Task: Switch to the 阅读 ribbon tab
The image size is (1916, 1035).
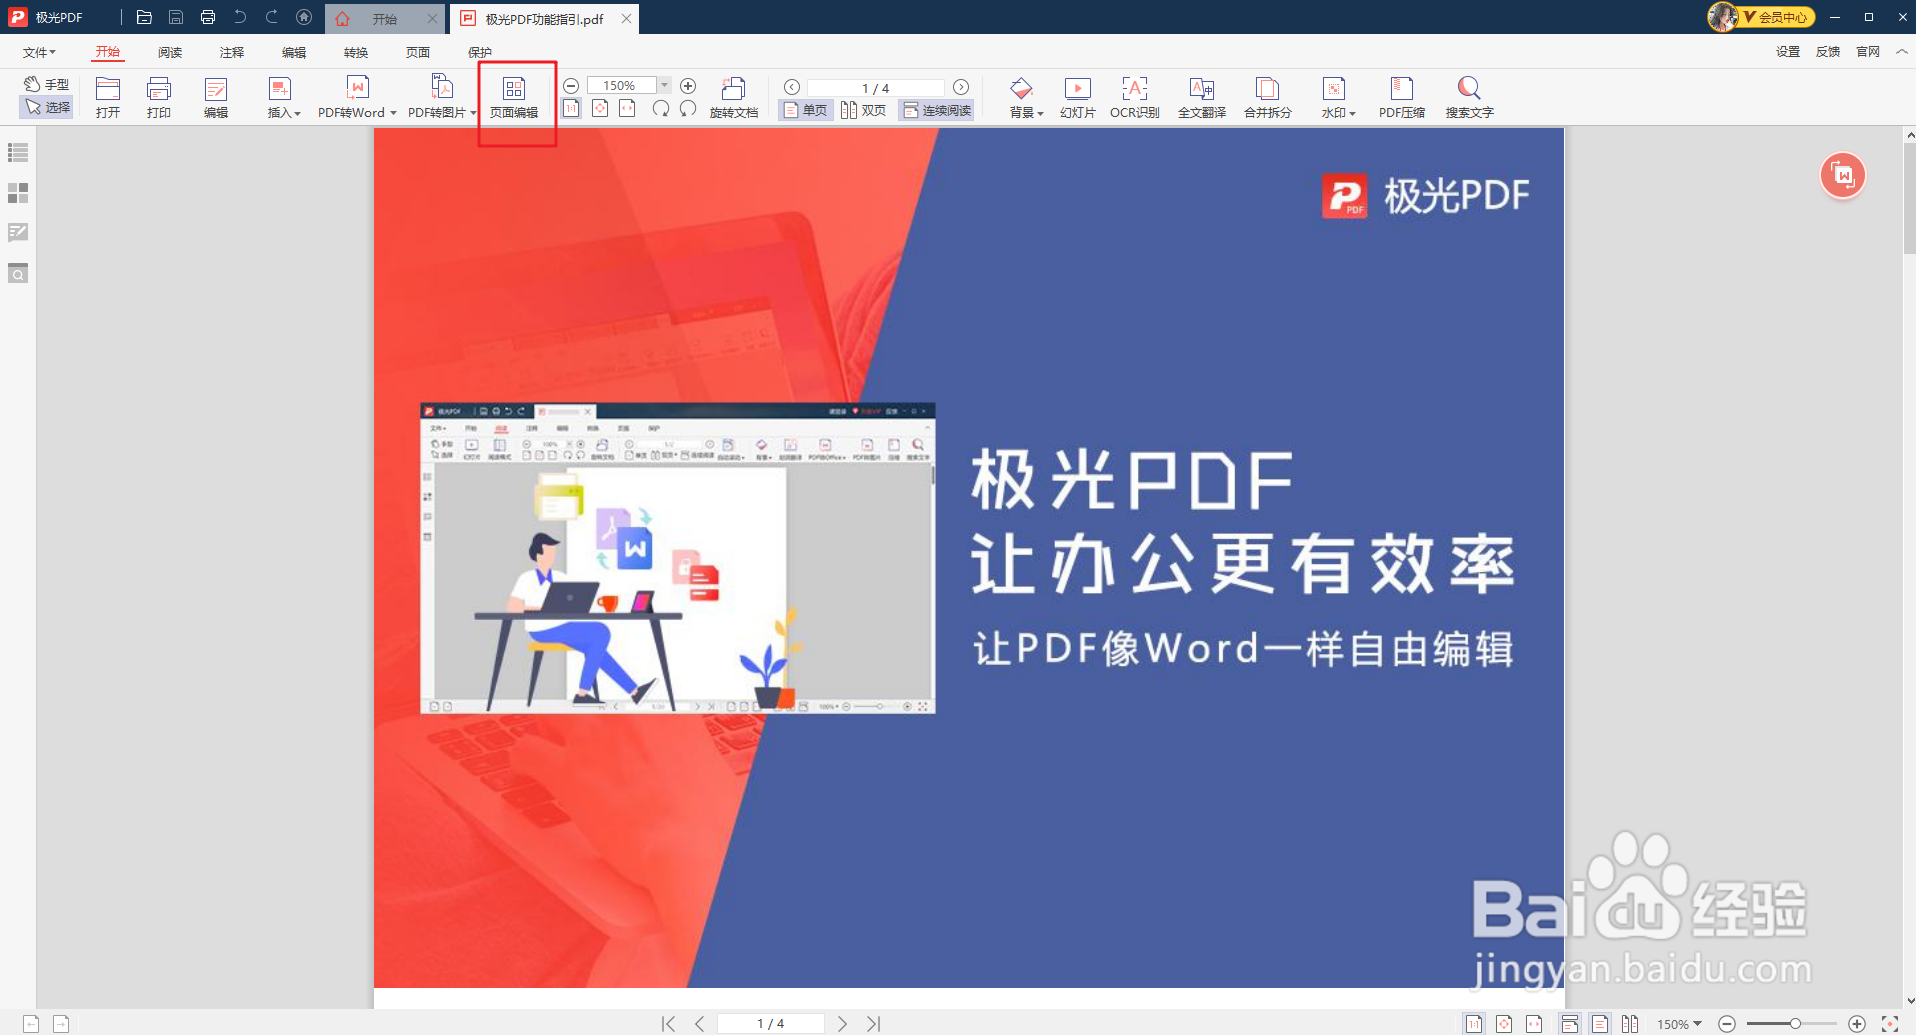Action: click(170, 52)
